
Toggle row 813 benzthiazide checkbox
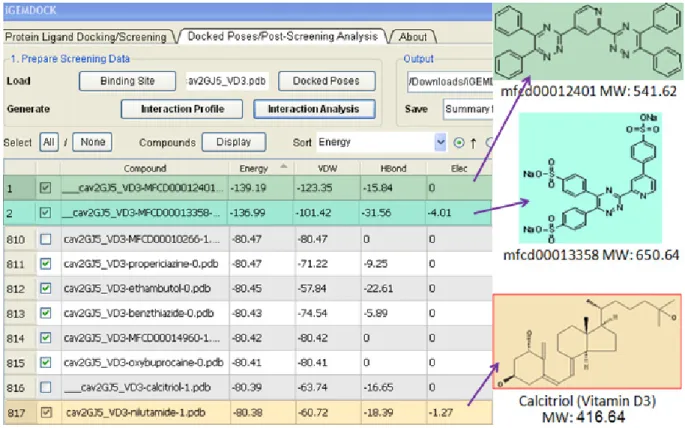point(45,313)
